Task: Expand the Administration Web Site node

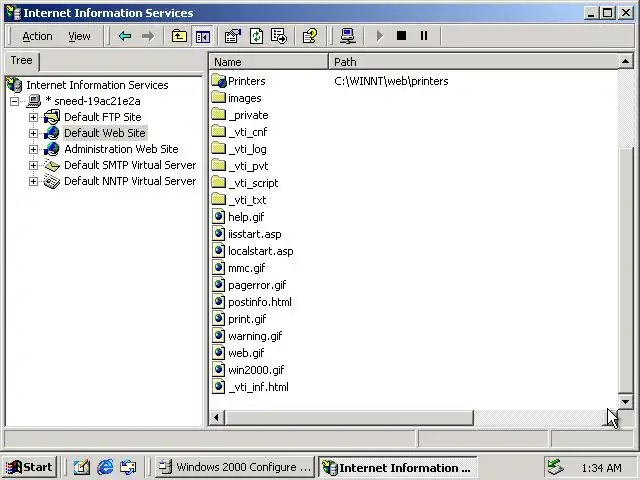Action: [x=33, y=149]
